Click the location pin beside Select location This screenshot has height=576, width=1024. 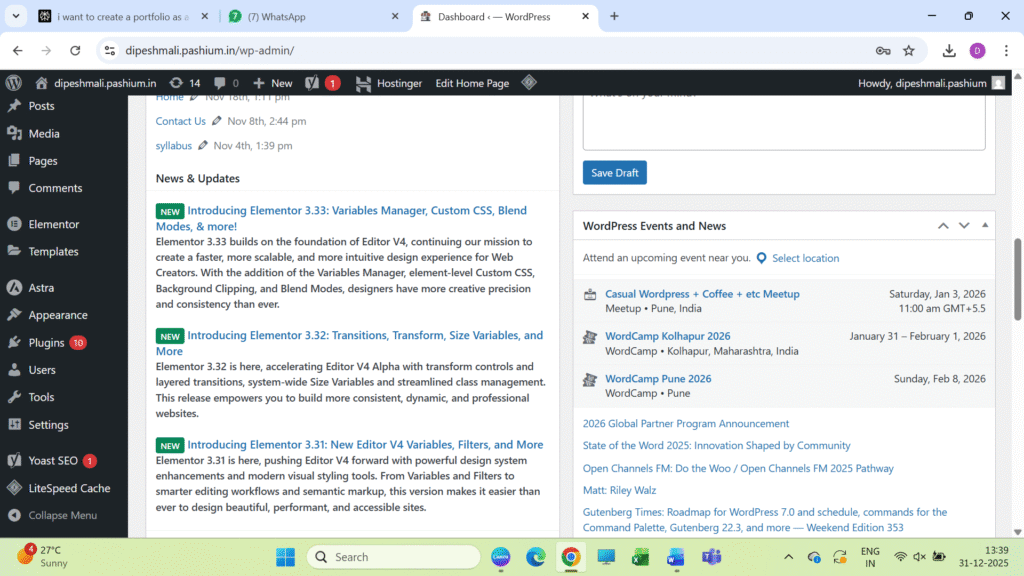click(761, 258)
